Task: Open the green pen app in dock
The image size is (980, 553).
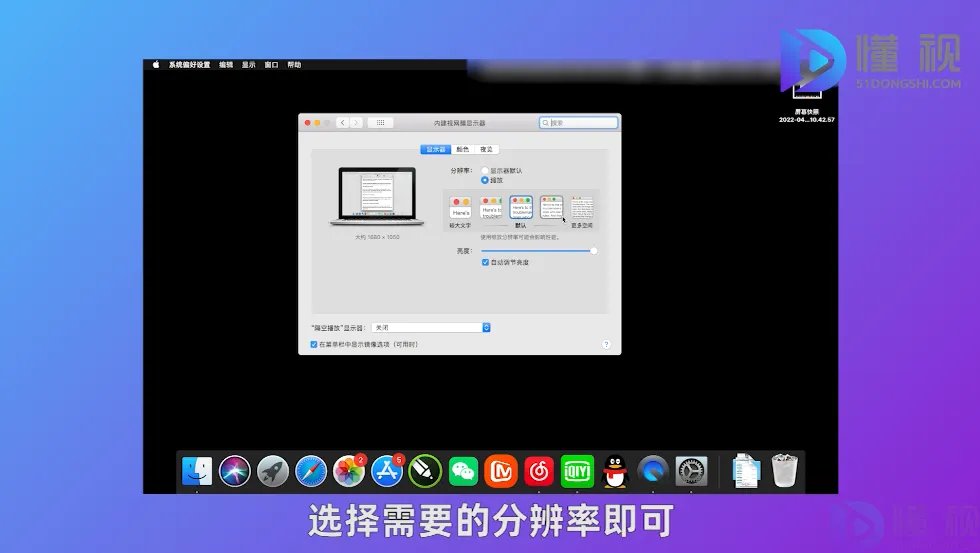Action: click(425, 471)
